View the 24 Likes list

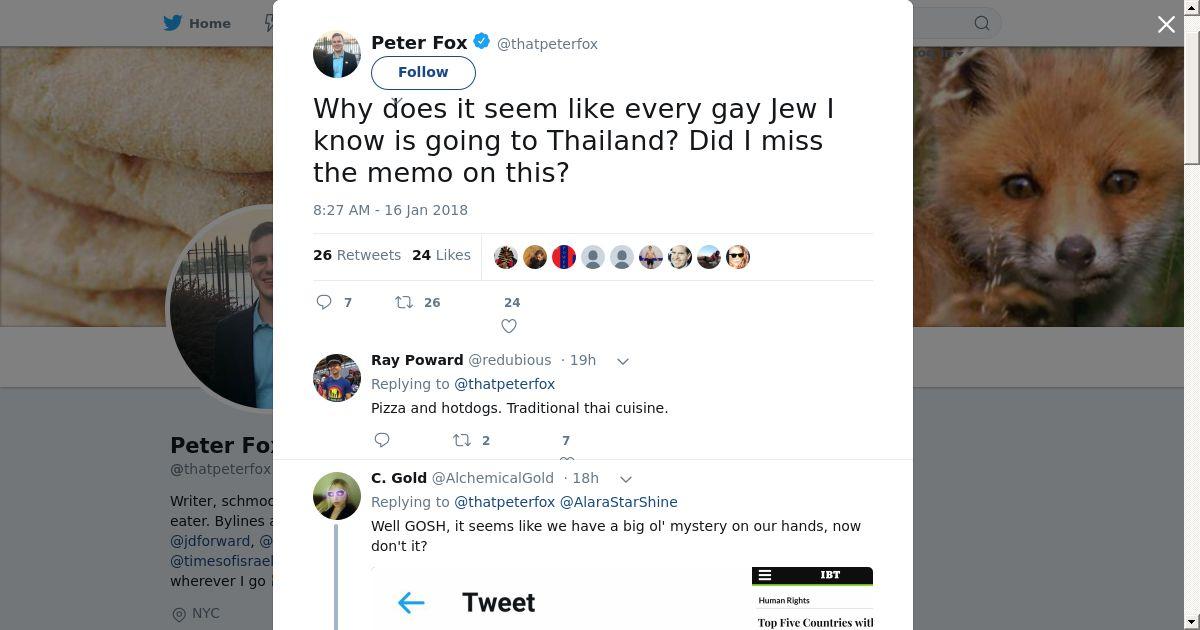click(442, 256)
